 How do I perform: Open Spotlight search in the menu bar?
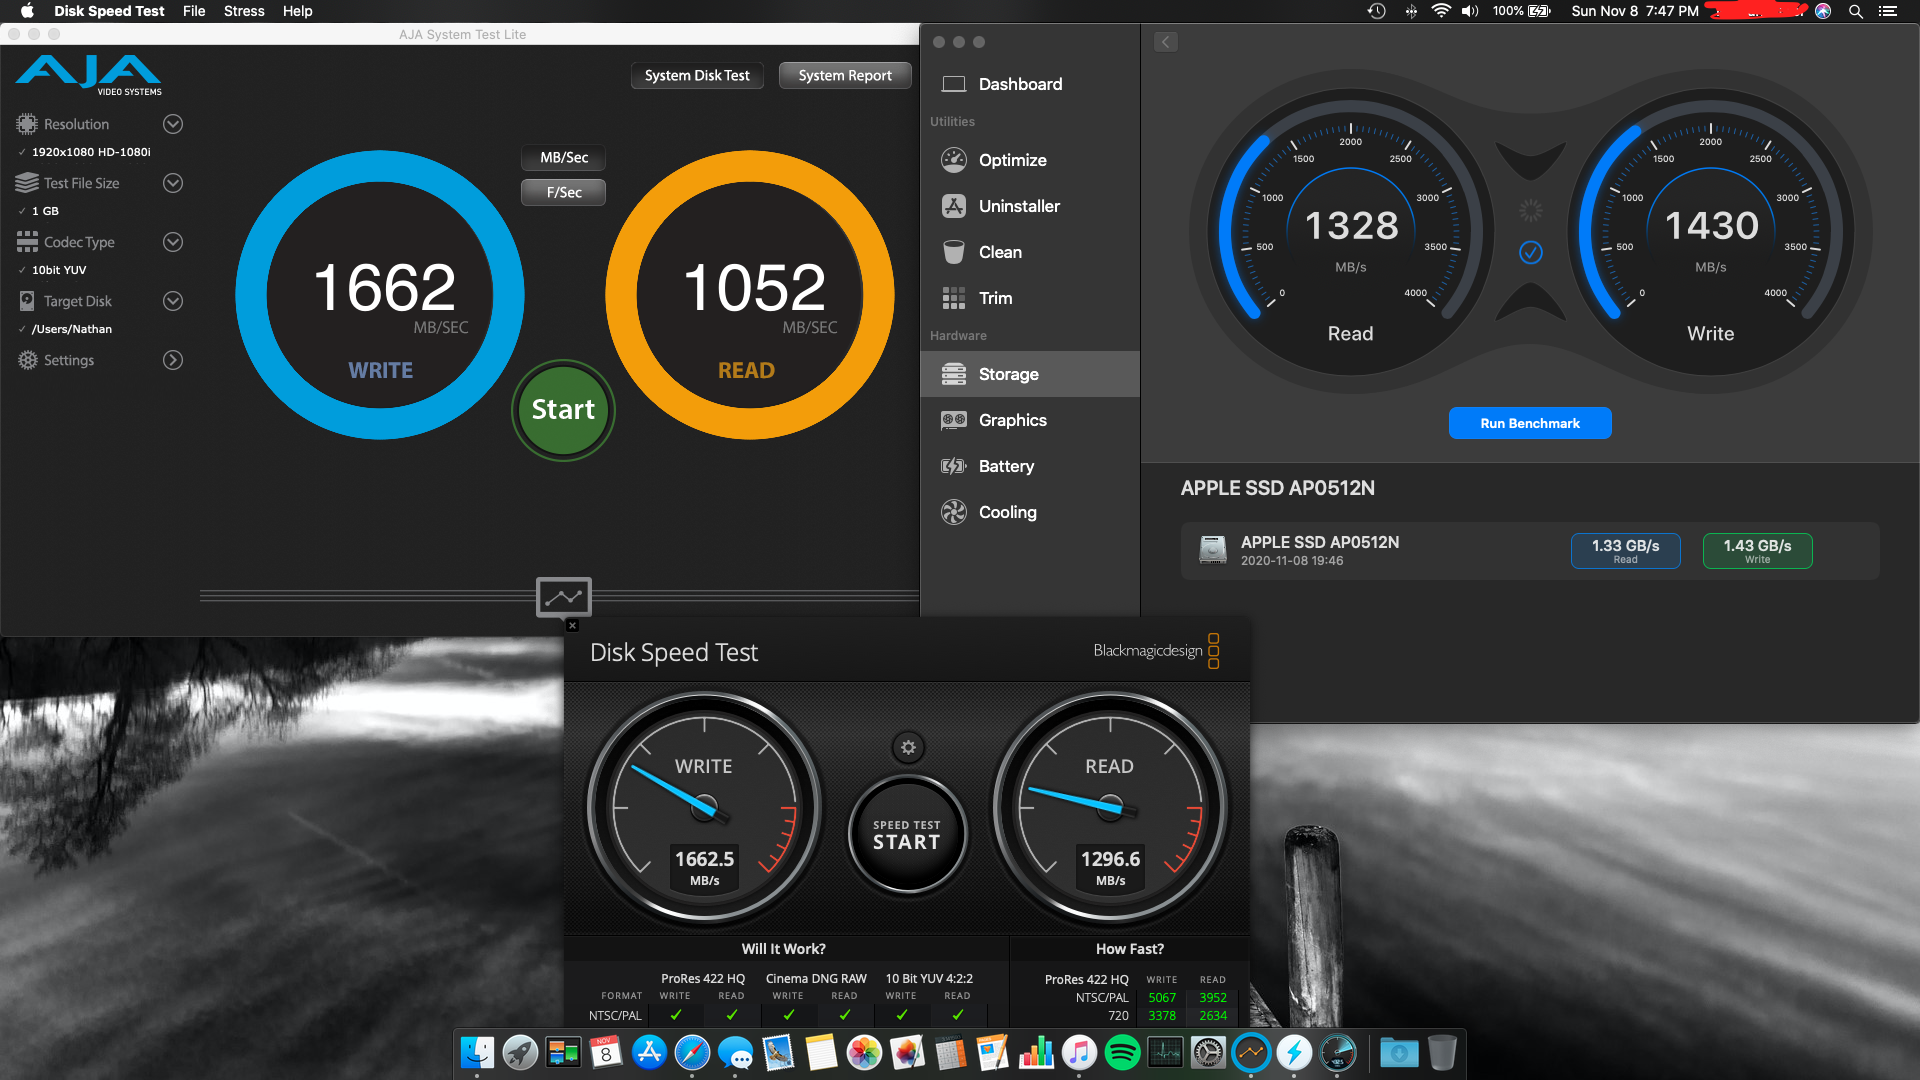point(1856,11)
